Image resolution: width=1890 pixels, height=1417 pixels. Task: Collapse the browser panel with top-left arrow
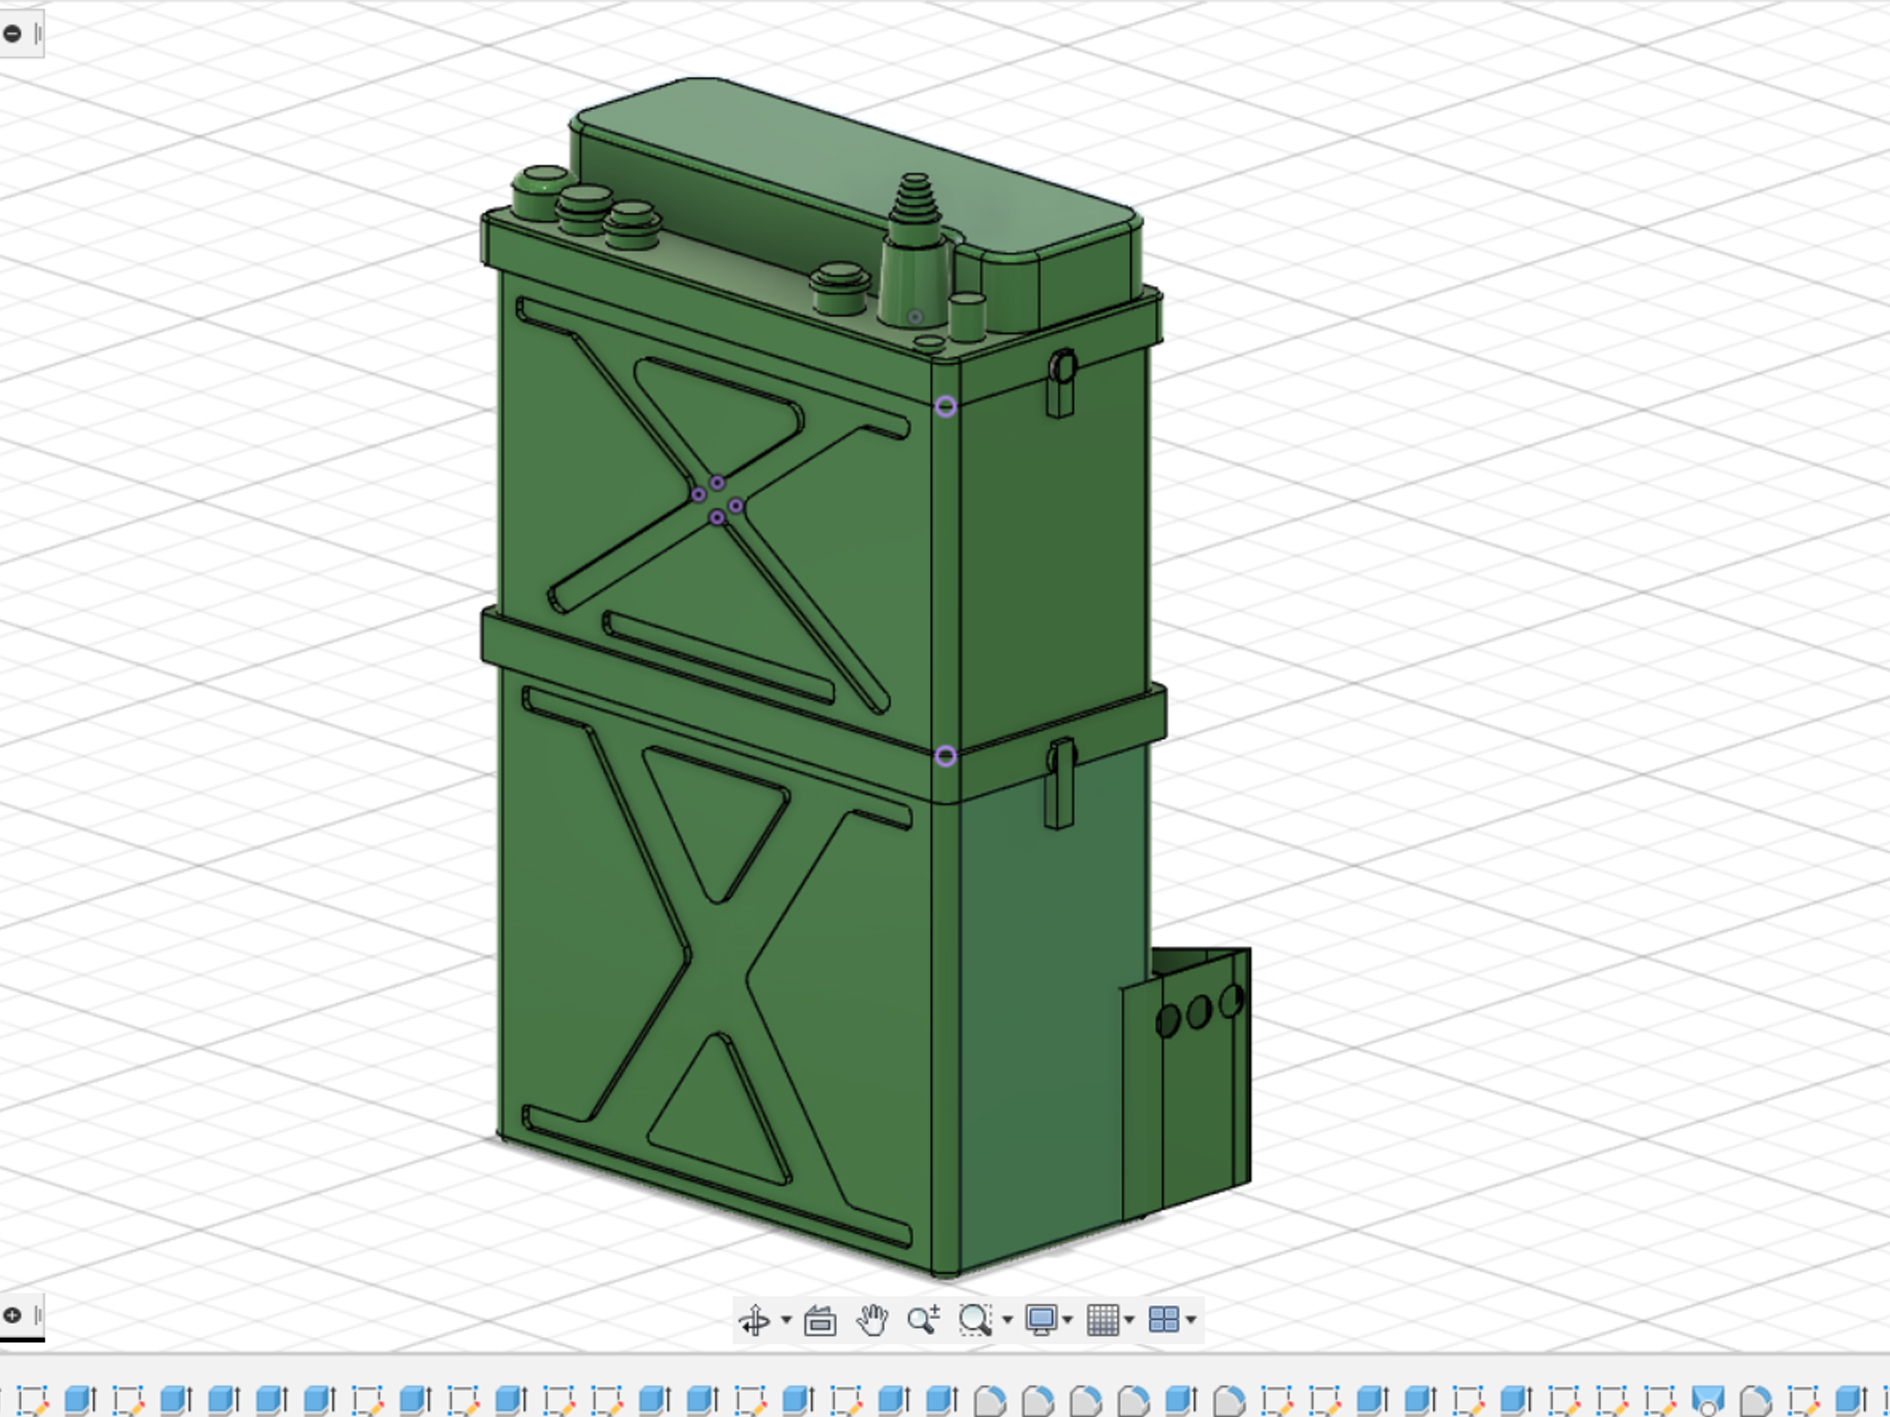[x=37, y=33]
